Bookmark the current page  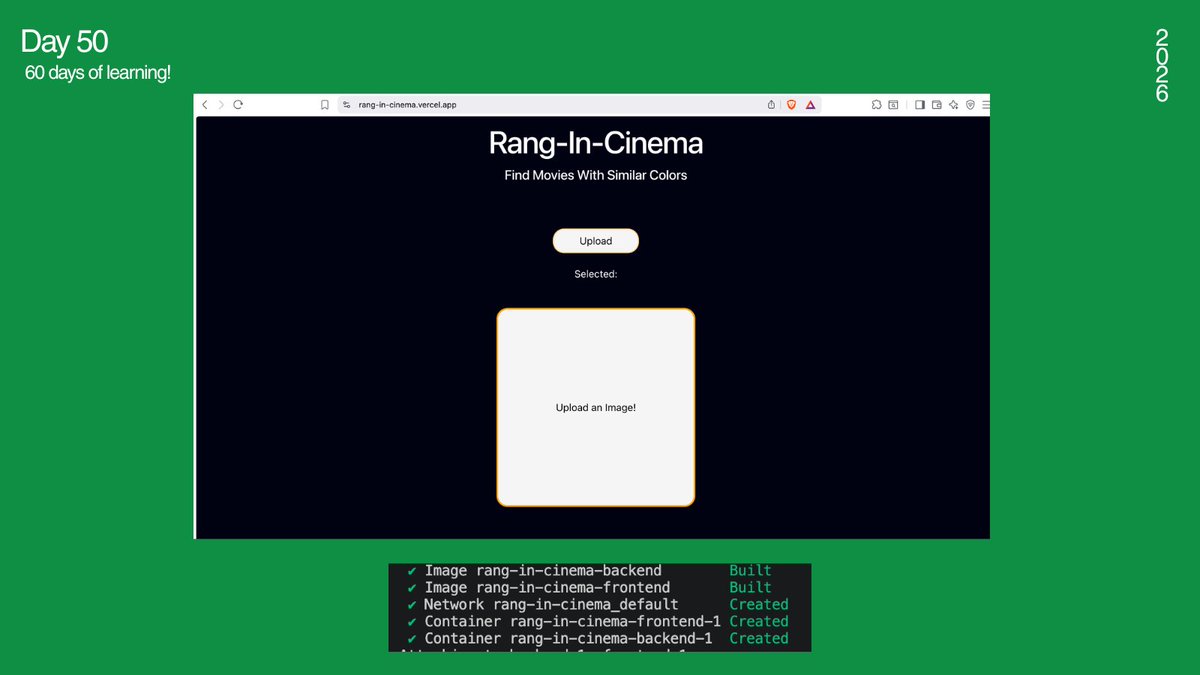point(325,104)
